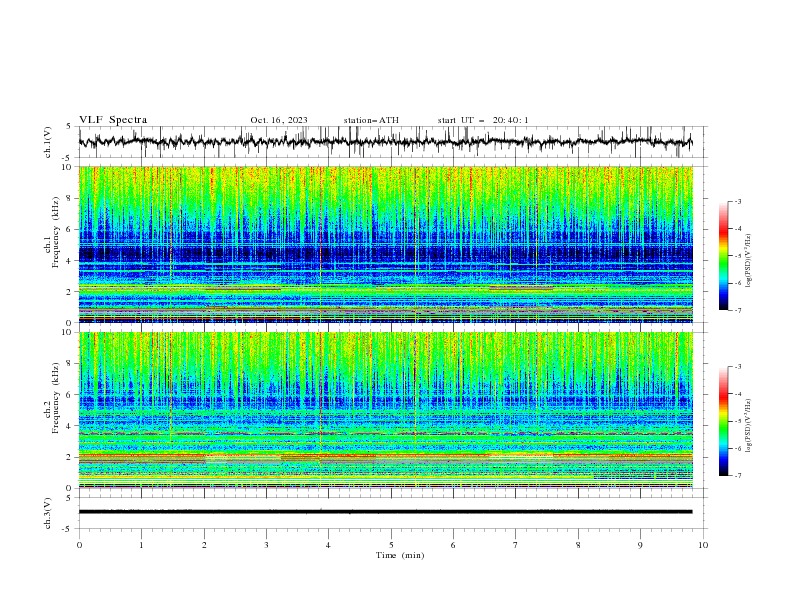Click the "-5" tick on ch.2 color bar
Viewport: 792px width, 612px height.
(x=737, y=421)
